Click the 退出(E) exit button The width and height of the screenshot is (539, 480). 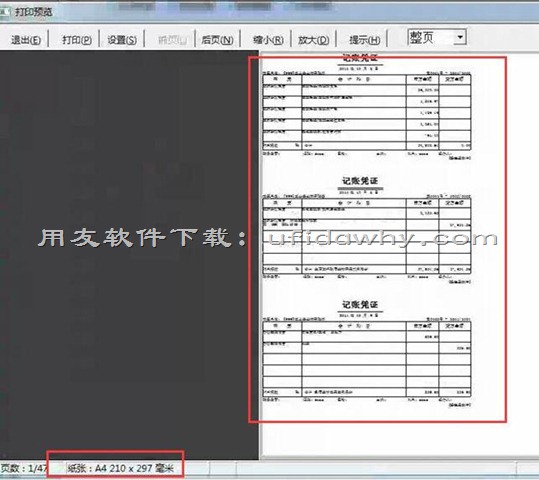tap(26, 40)
